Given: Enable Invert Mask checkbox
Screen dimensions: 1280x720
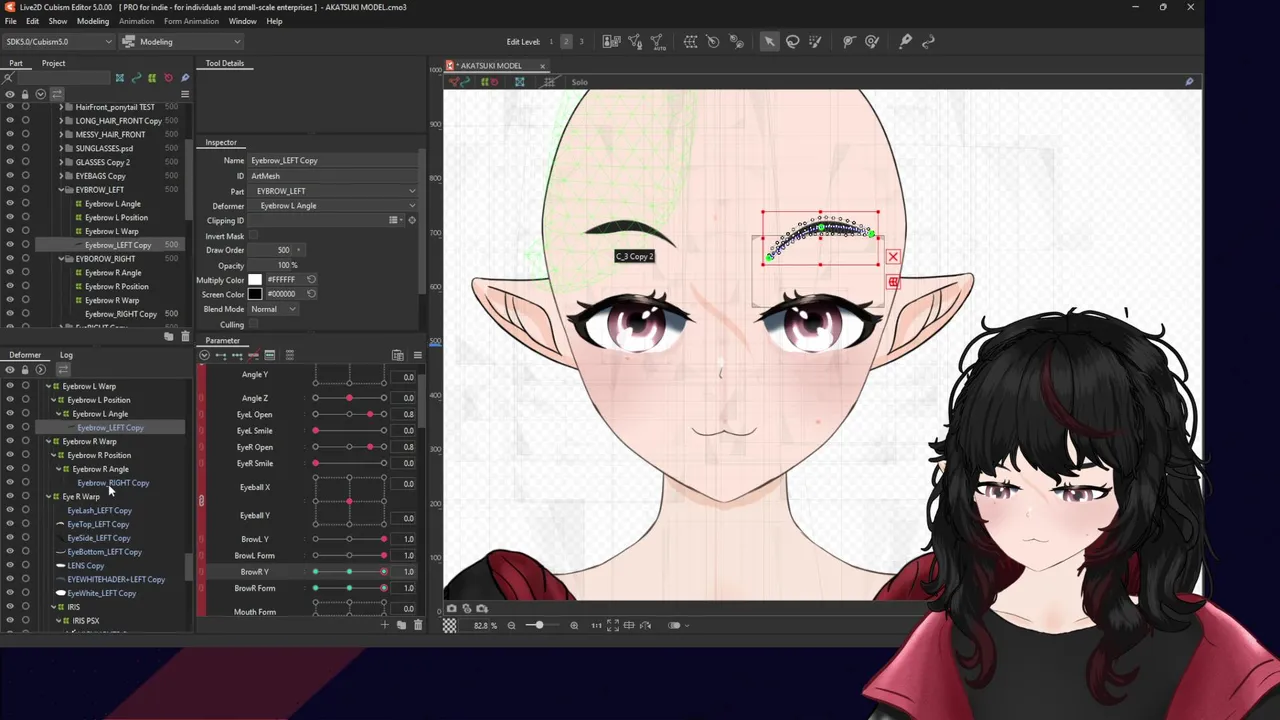Looking at the screenshot, I should pyautogui.click(x=253, y=236).
